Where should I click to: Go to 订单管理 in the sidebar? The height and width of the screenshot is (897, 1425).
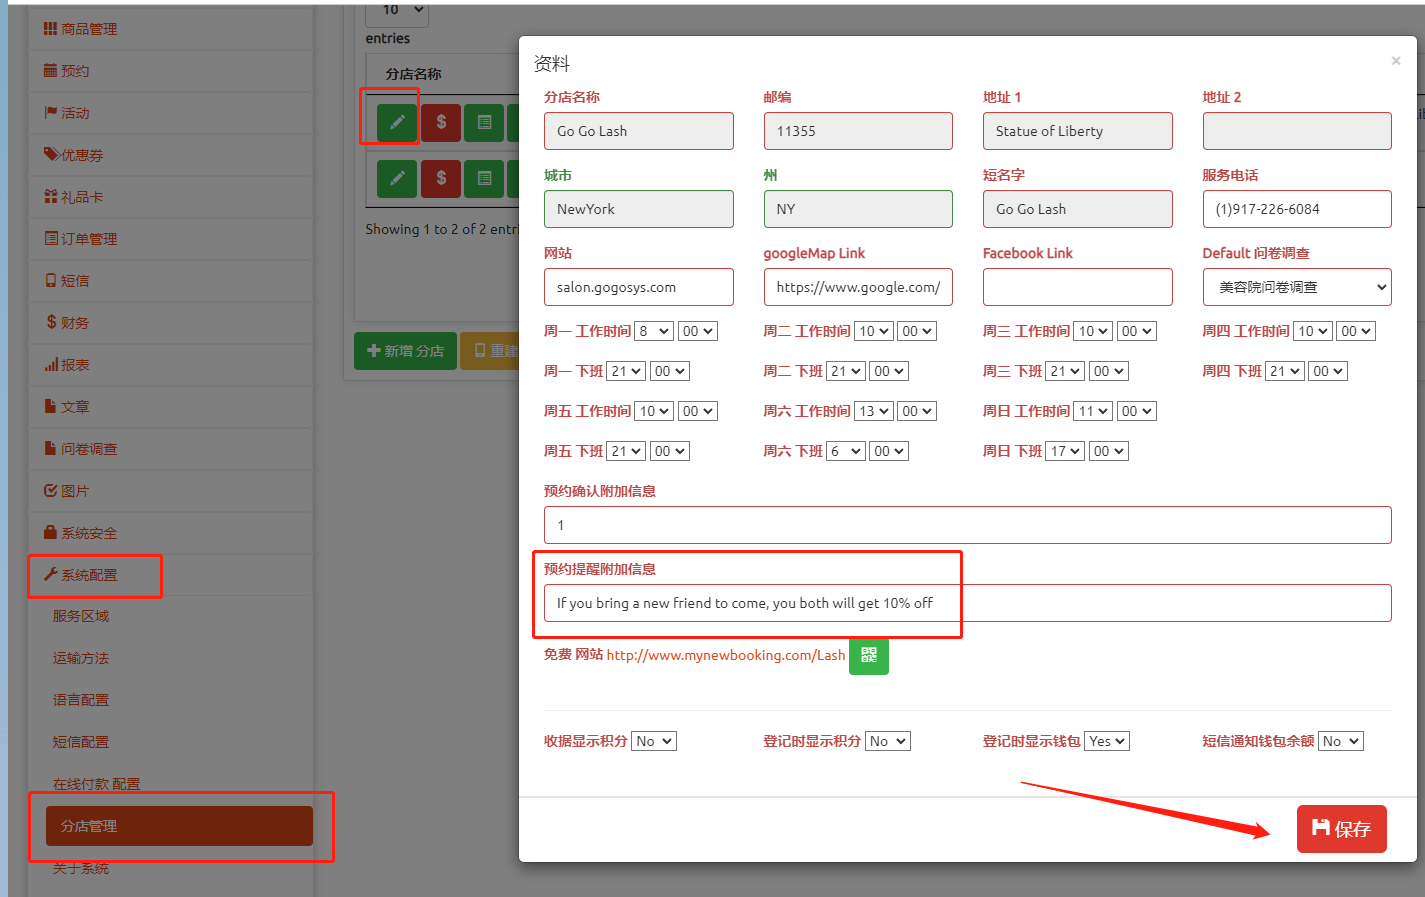click(x=89, y=239)
